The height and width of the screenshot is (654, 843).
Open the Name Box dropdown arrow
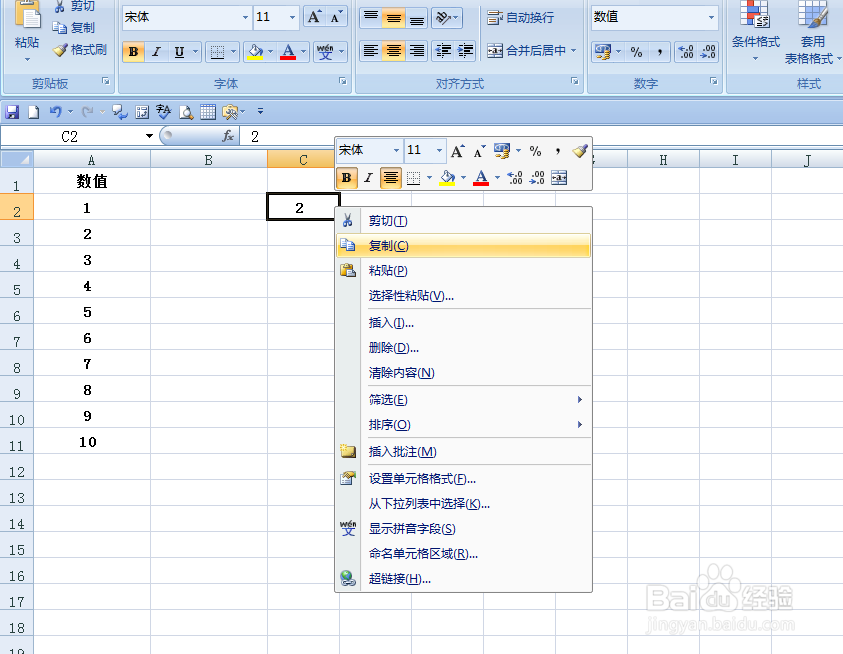[x=149, y=136]
